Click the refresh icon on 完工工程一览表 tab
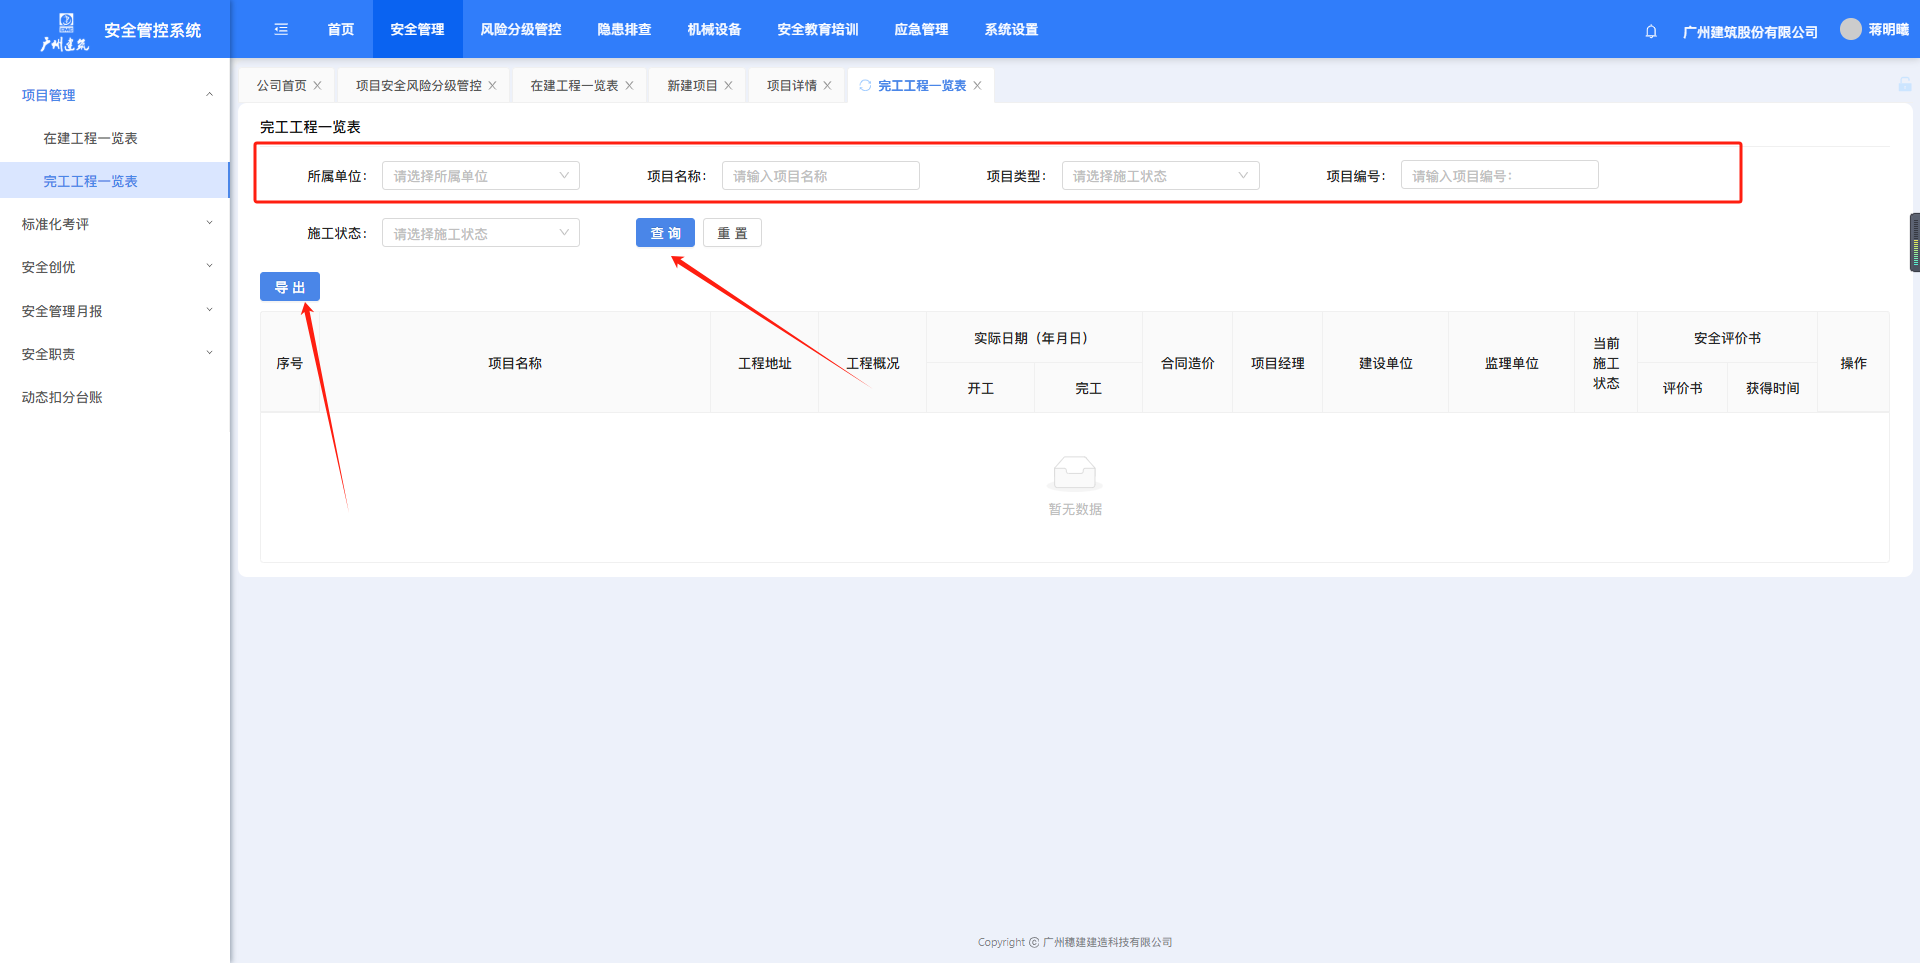Viewport: 1920px width, 963px height. (x=865, y=86)
